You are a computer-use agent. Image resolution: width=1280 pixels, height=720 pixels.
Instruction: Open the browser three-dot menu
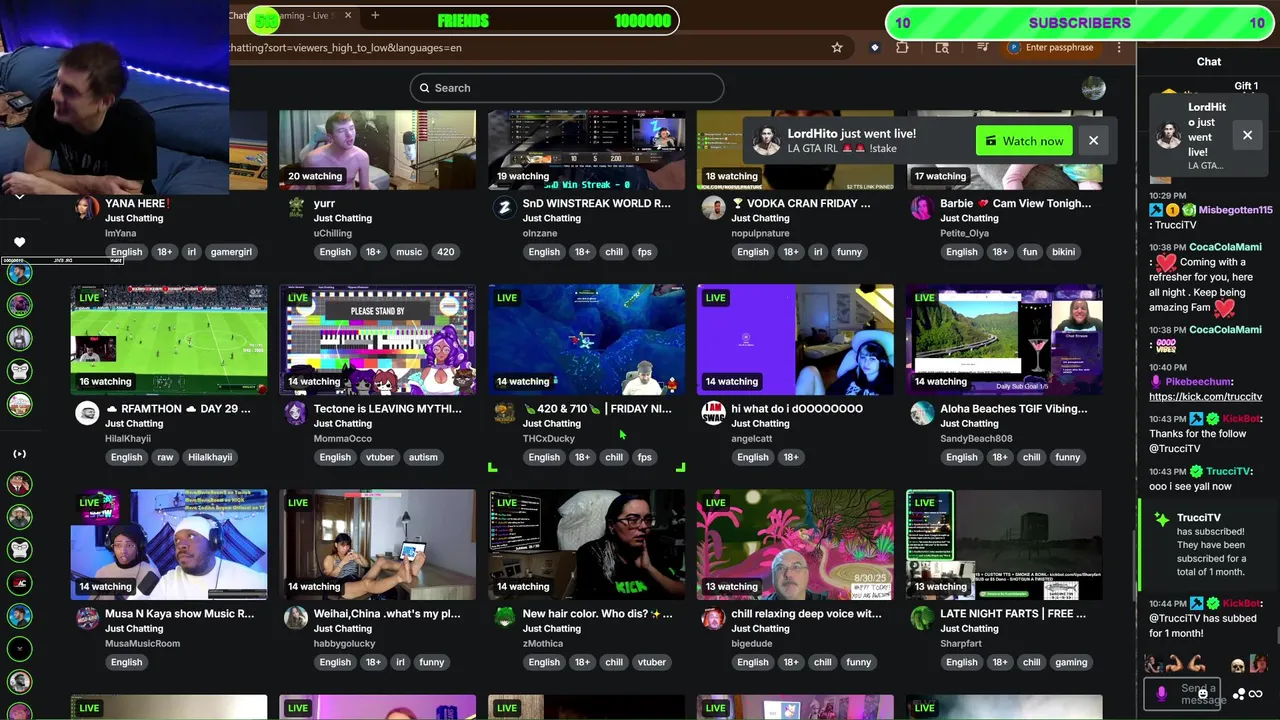1119,47
